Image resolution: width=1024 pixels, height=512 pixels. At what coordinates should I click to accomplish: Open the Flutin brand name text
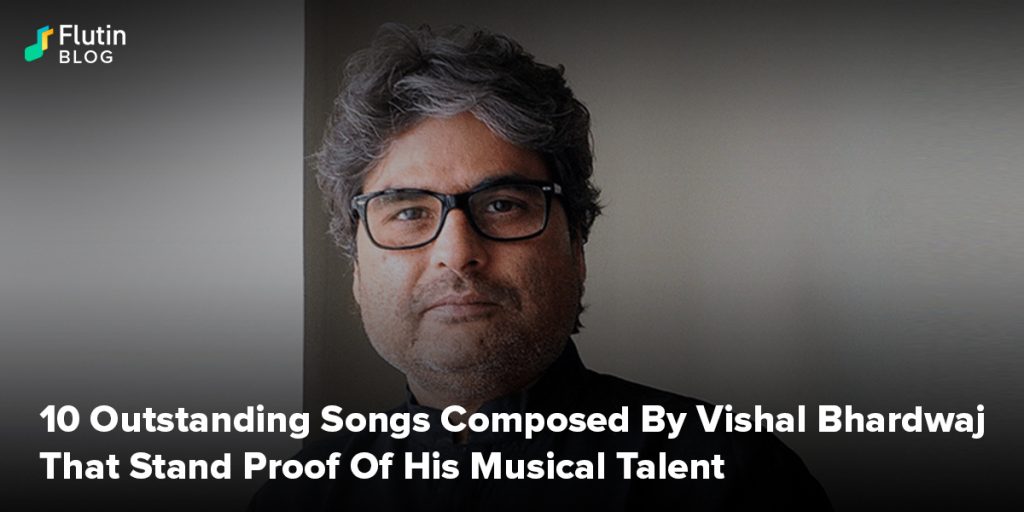click(92, 35)
